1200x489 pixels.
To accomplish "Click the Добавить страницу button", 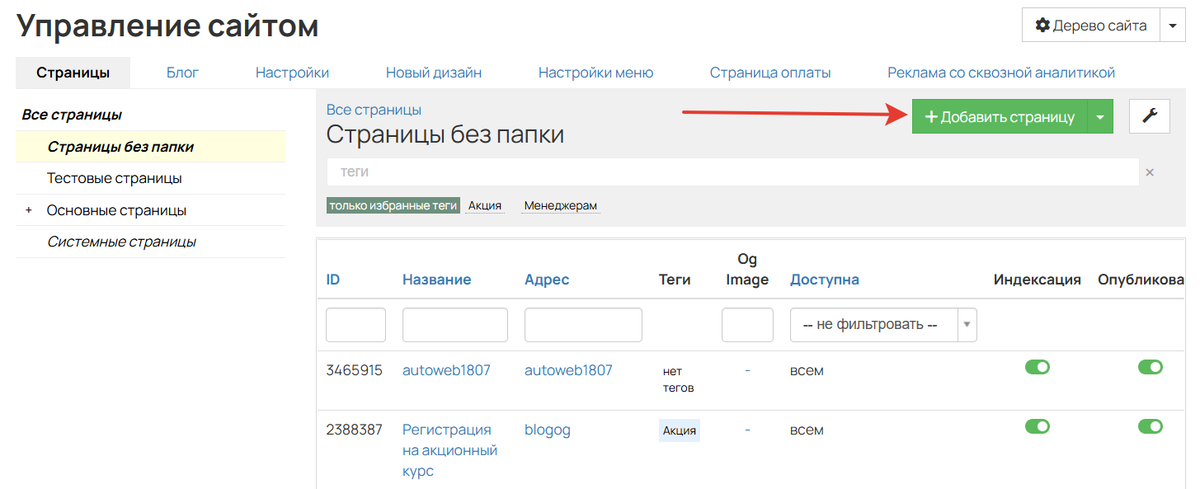I will coord(999,117).
